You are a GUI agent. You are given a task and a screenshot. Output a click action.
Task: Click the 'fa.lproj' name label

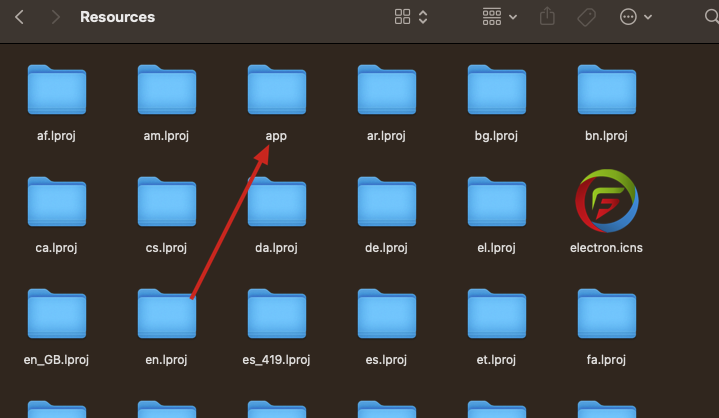pos(606,360)
